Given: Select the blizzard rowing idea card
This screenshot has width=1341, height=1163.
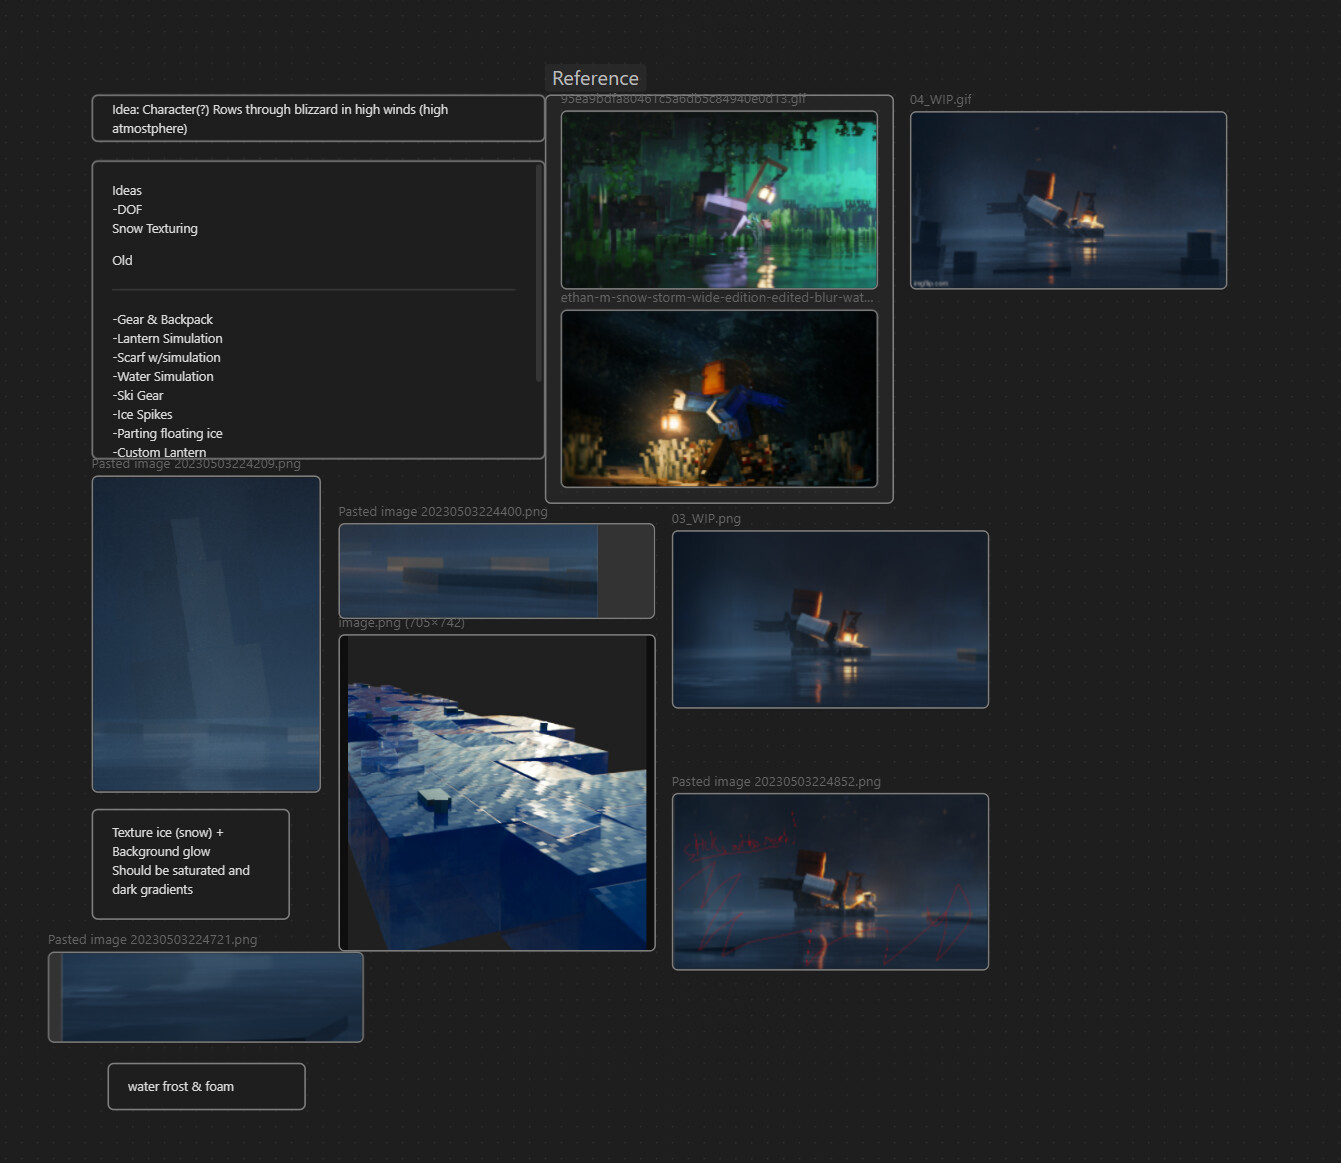Looking at the screenshot, I should tap(317, 119).
